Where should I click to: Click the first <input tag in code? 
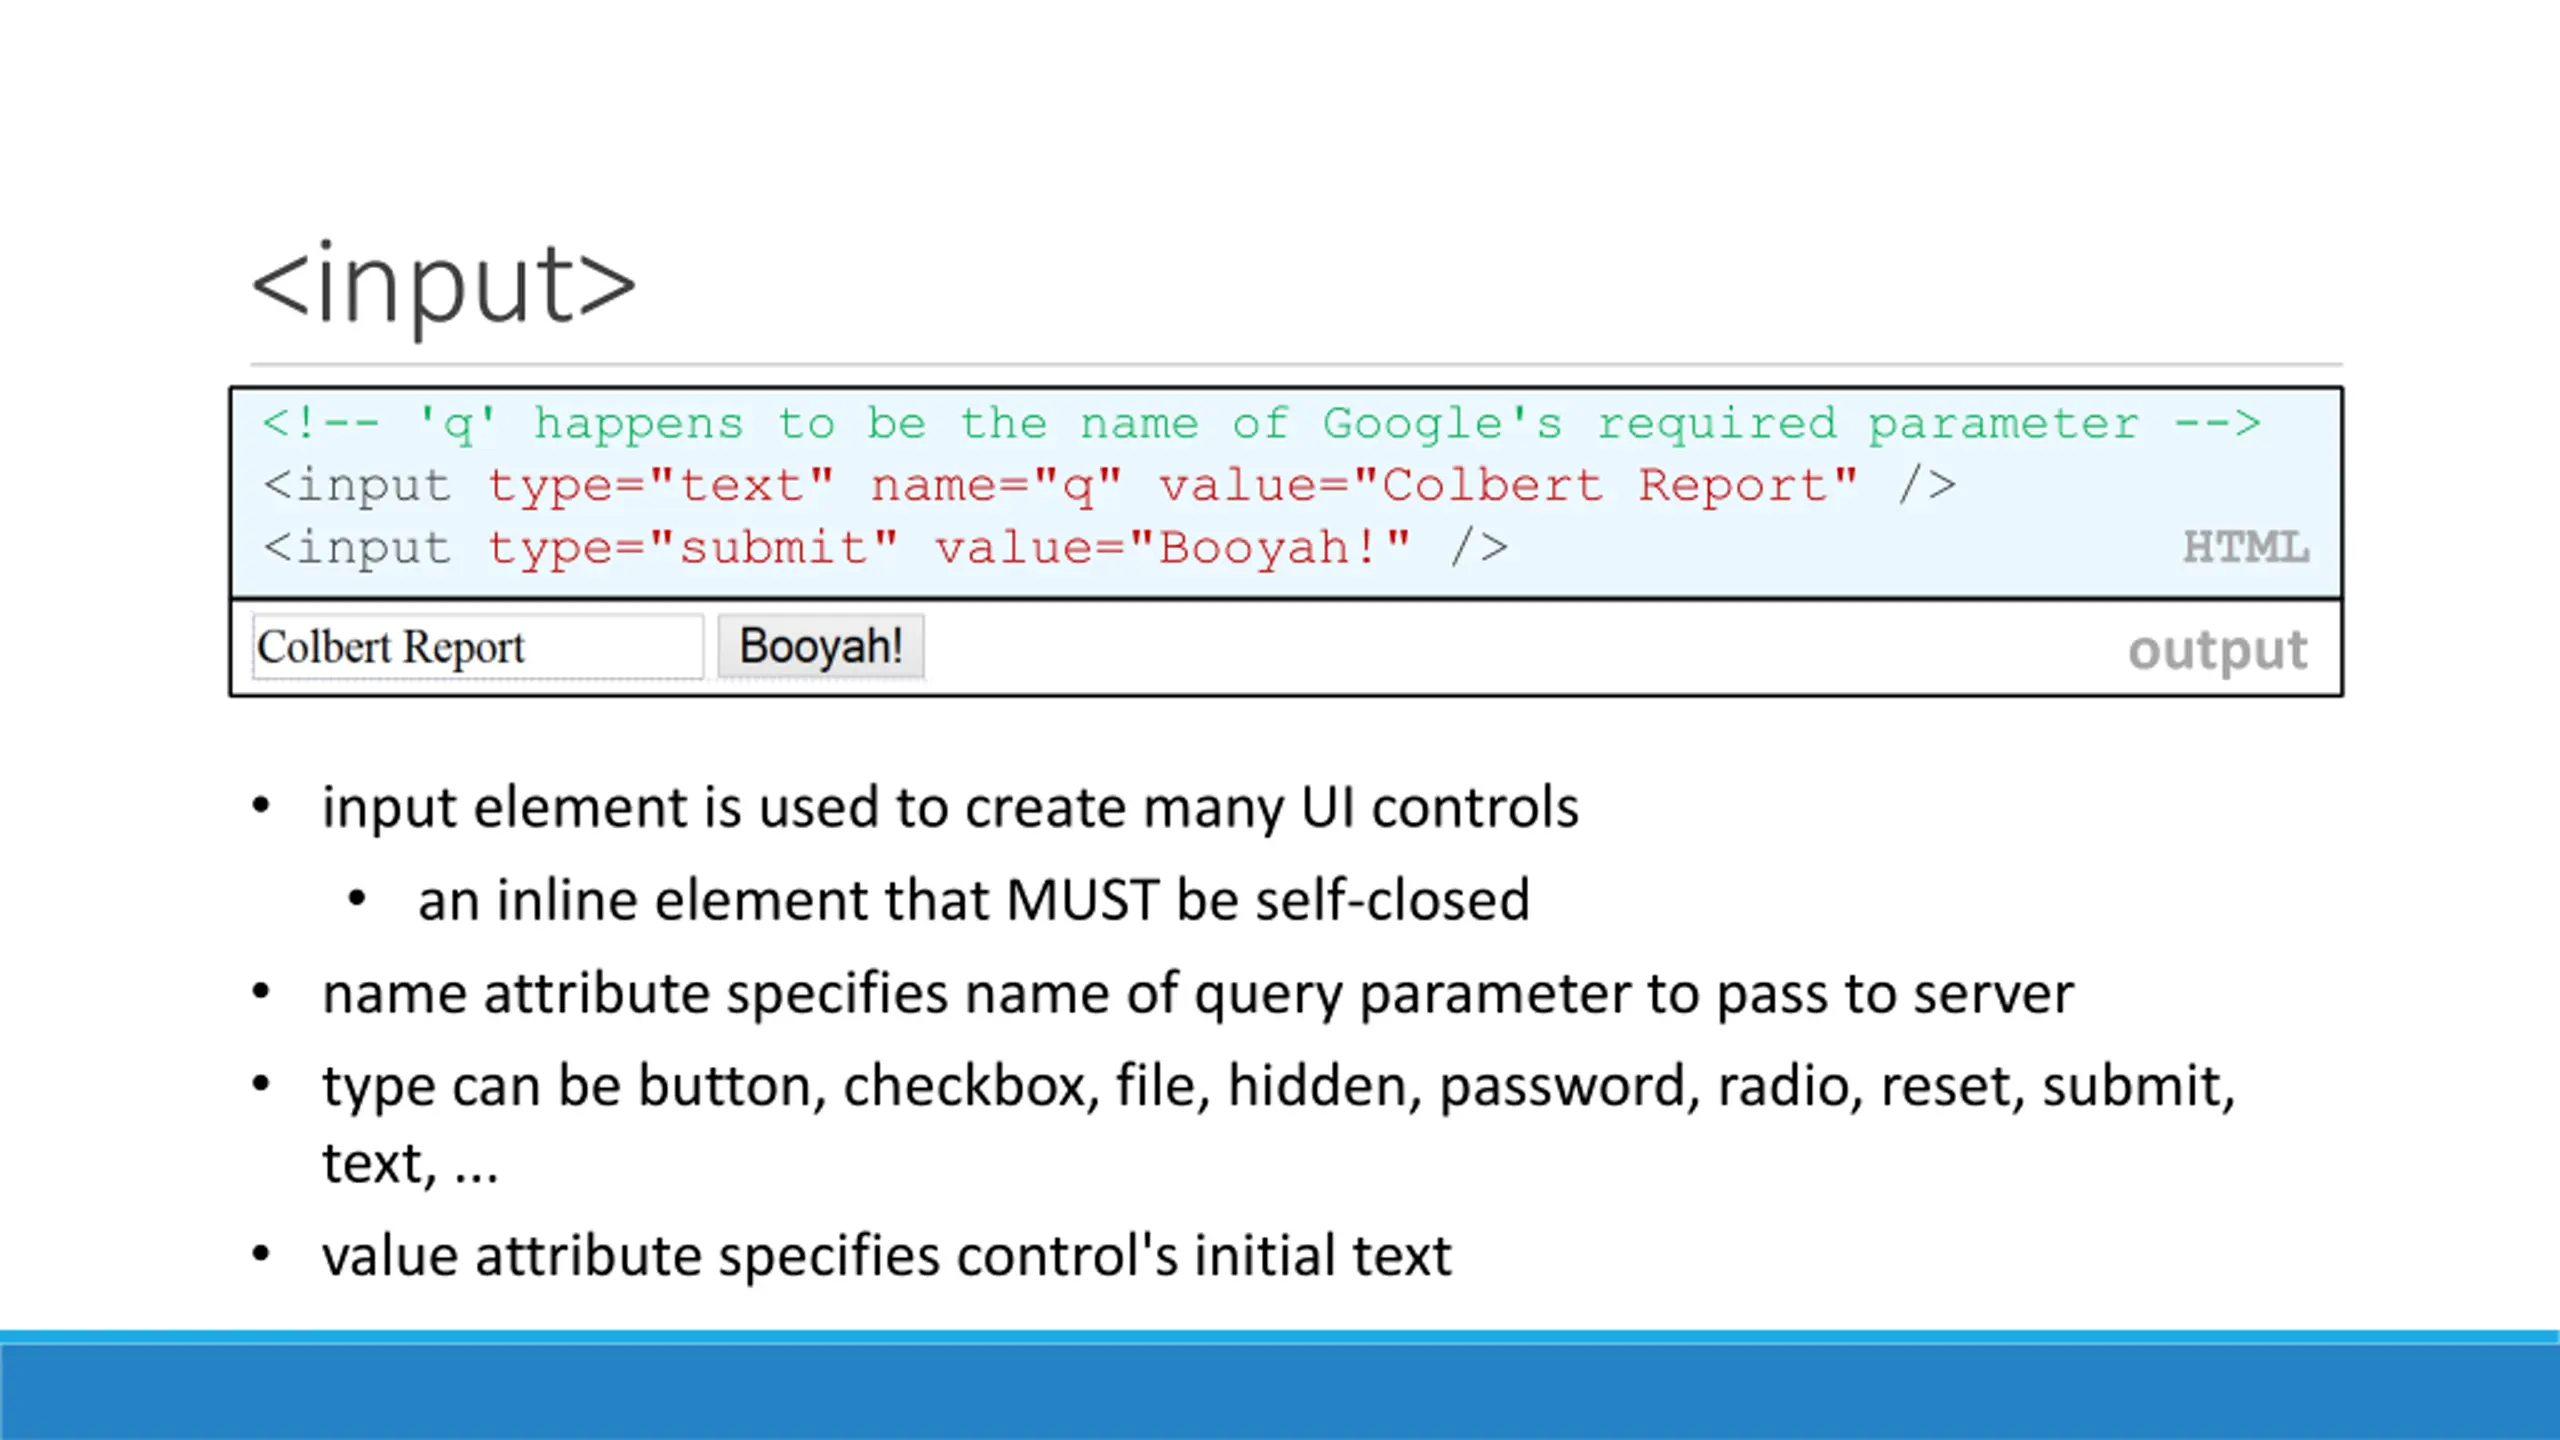pyautogui.click(x=357, y=486)
